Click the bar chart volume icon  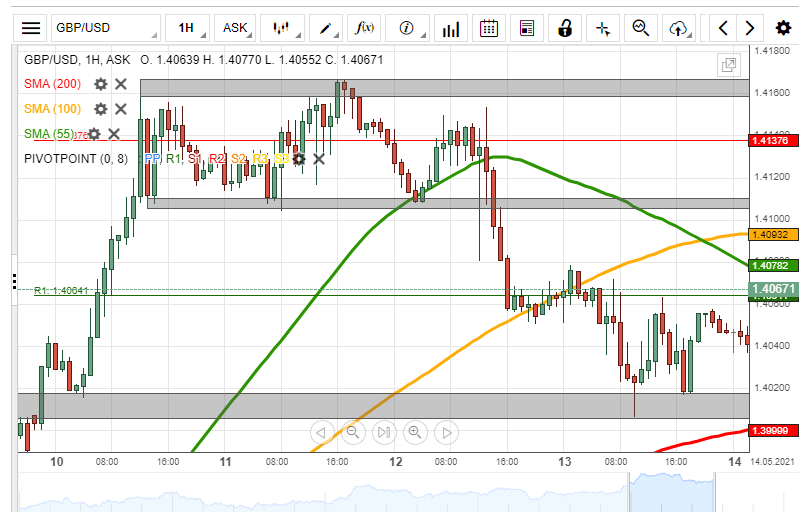pos(450,28)
